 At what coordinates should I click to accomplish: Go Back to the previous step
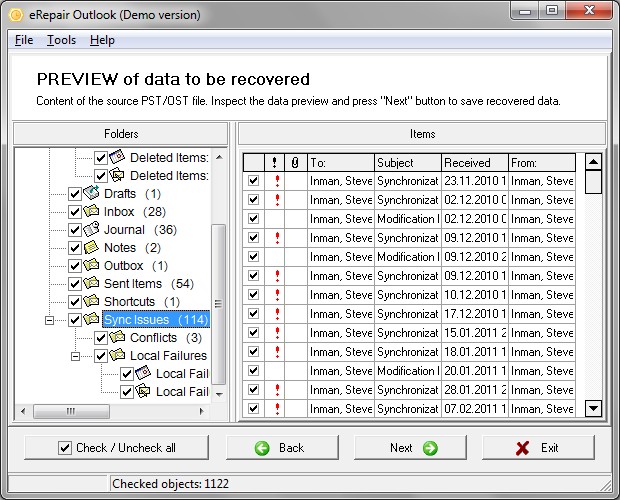coord(282,447)
